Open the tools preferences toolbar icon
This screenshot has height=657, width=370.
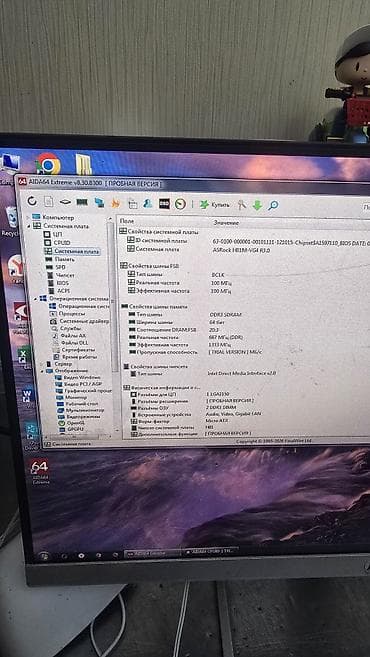tap(242, 205)
